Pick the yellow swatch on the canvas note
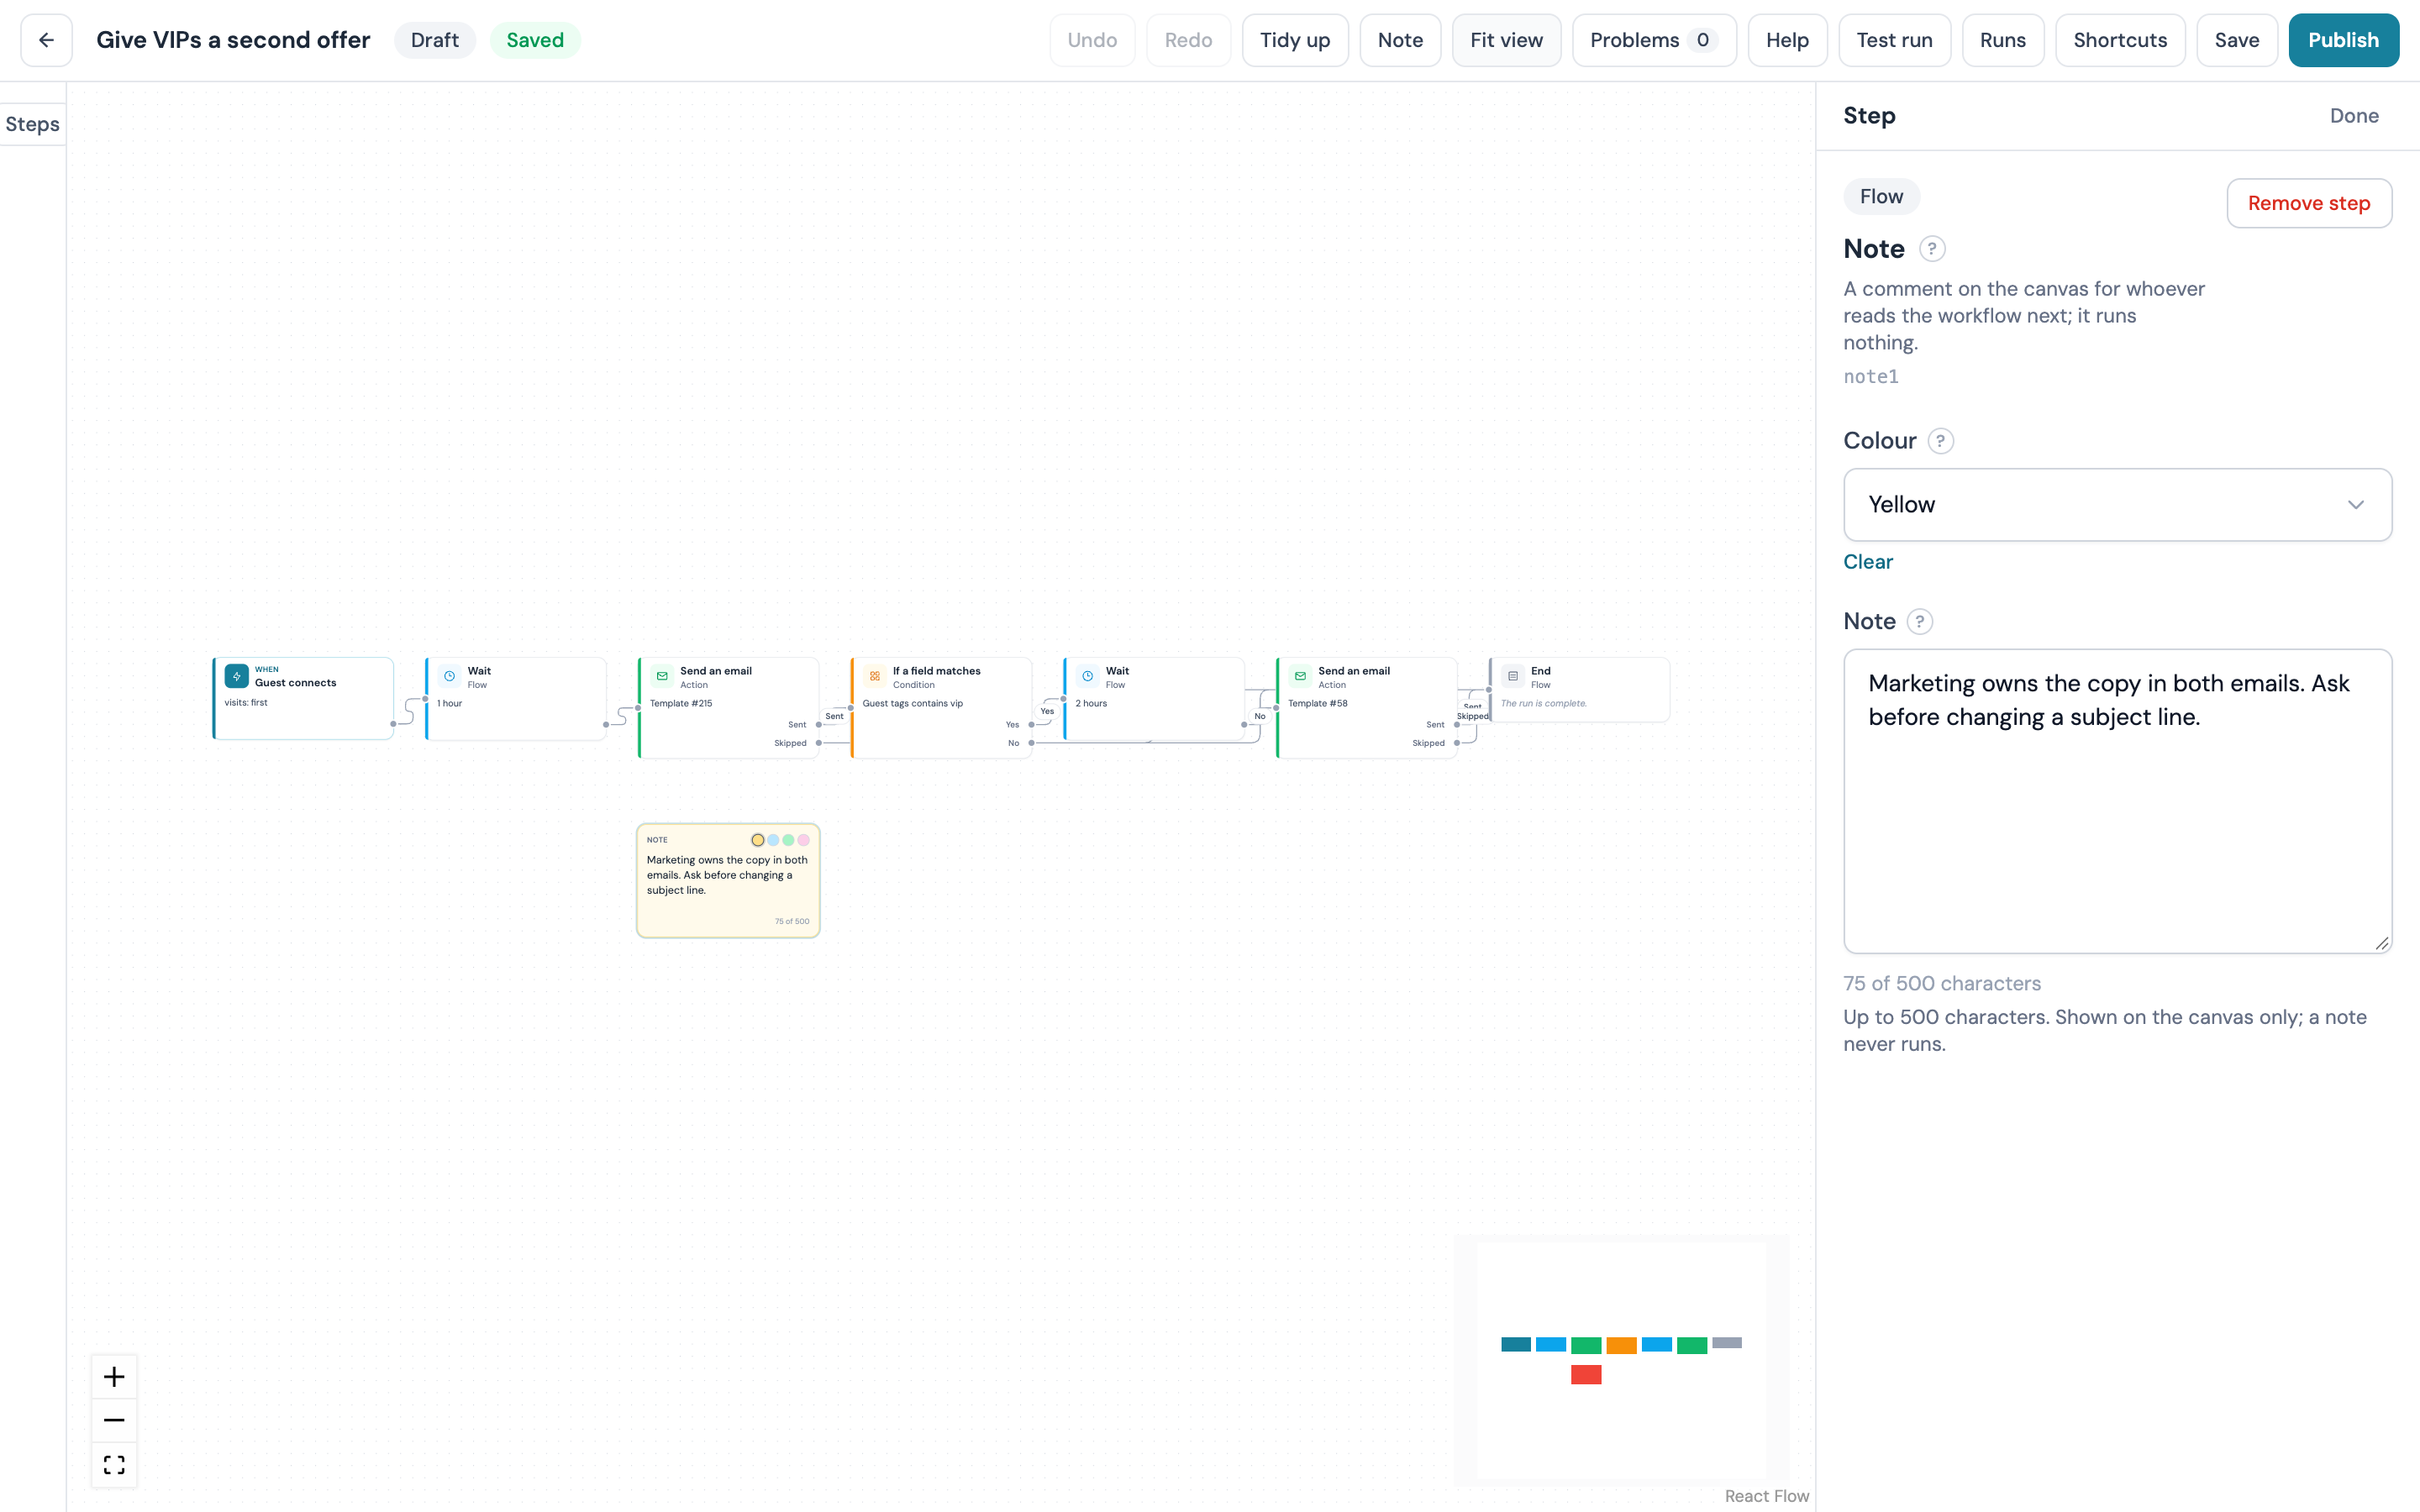 pyautogui.click(x=758, y=840)
